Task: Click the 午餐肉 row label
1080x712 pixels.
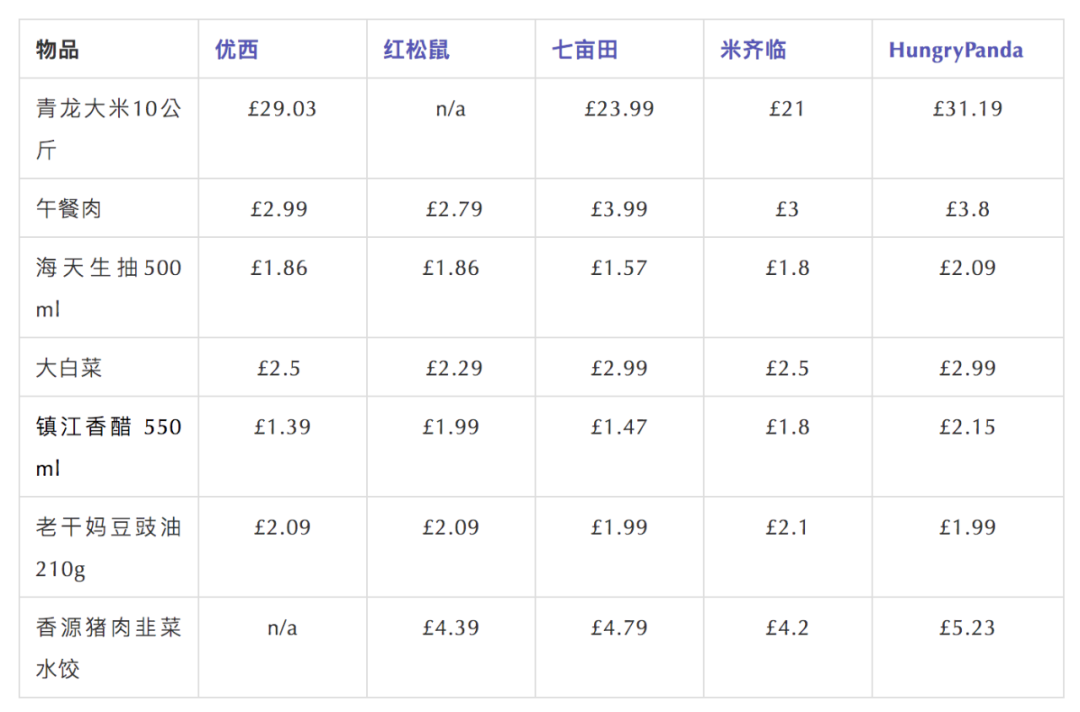Action: point(69,209)
